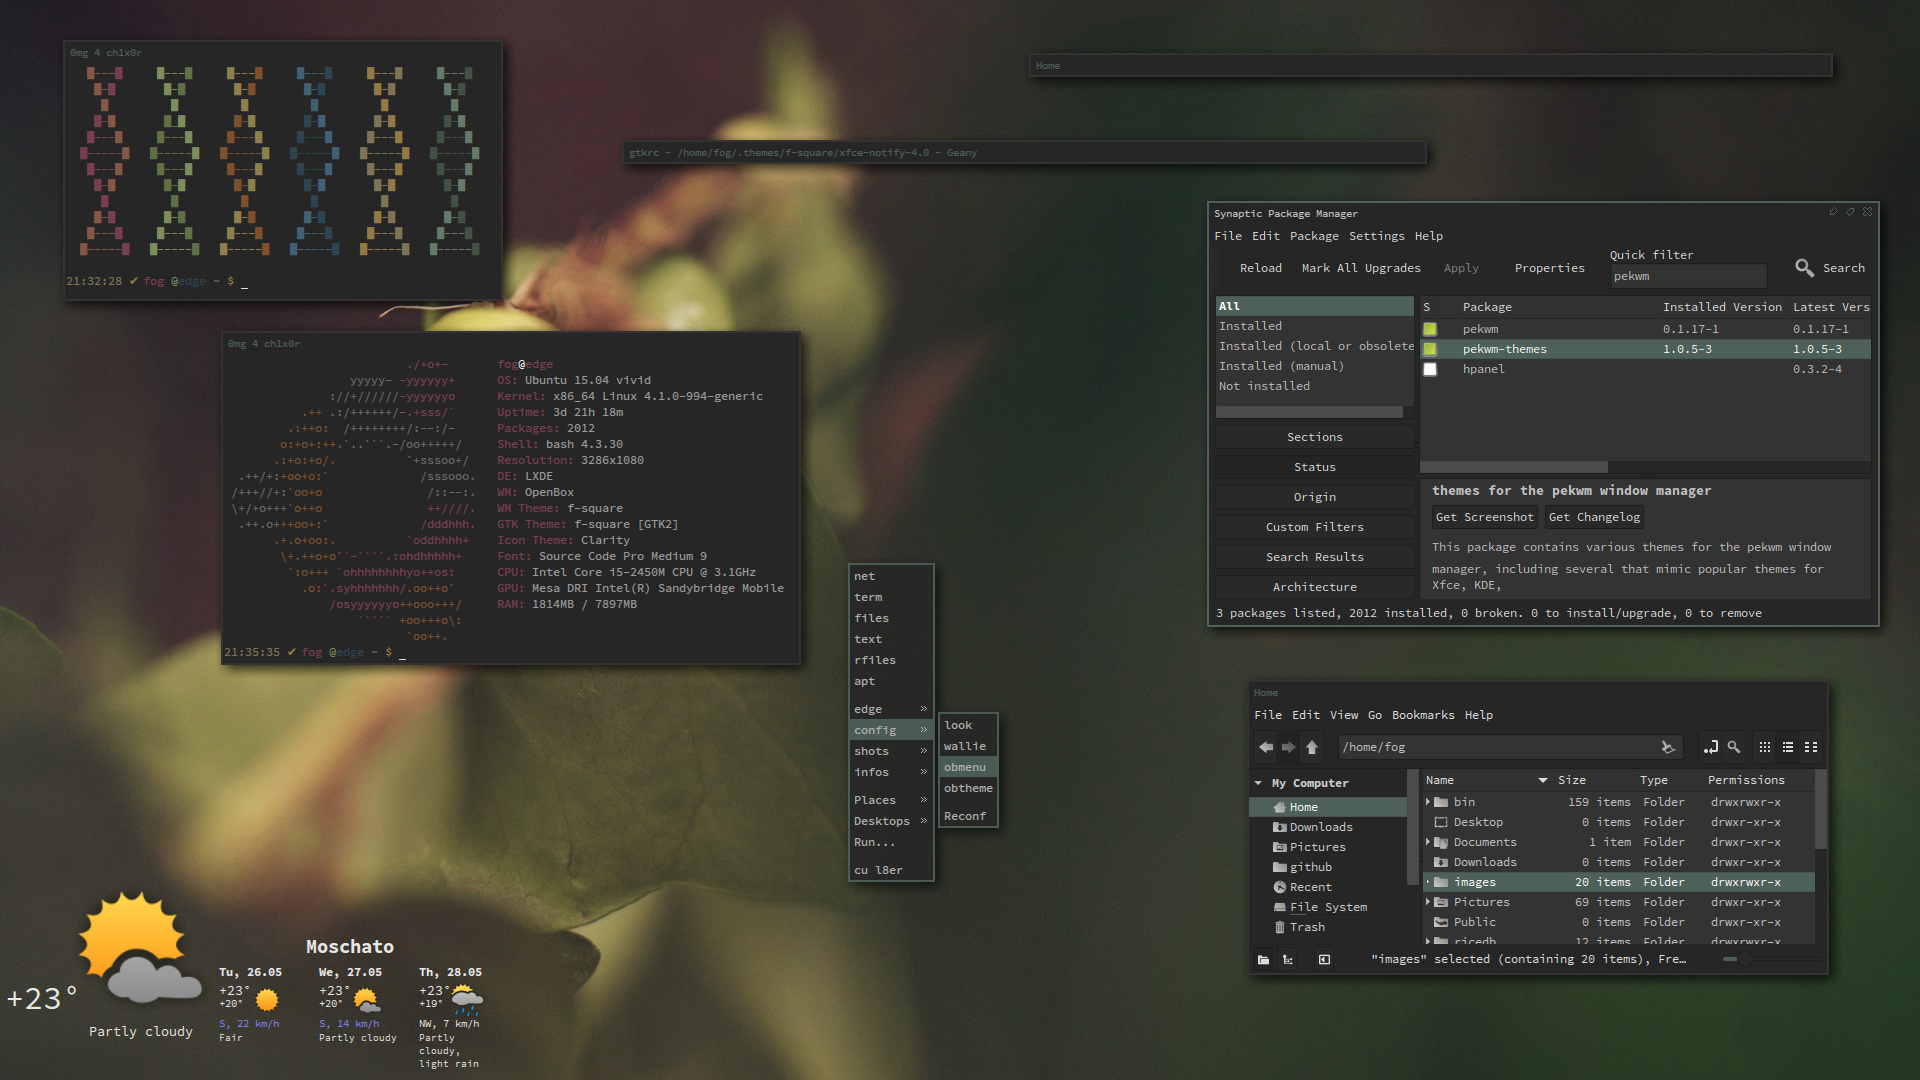Image resolution: width=1920 pixels, height=1080 pixels.
Task: Click Synaptic Search magnifier icon
Action: (x=1804, y=268)
